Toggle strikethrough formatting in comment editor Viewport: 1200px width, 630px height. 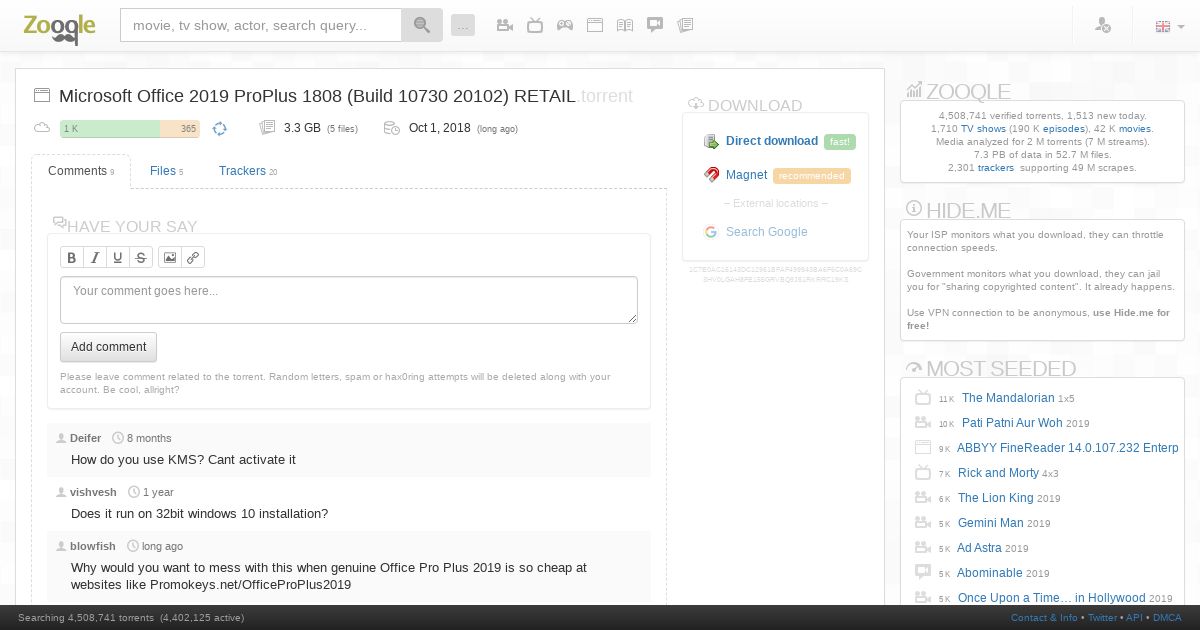click(141, 257)
